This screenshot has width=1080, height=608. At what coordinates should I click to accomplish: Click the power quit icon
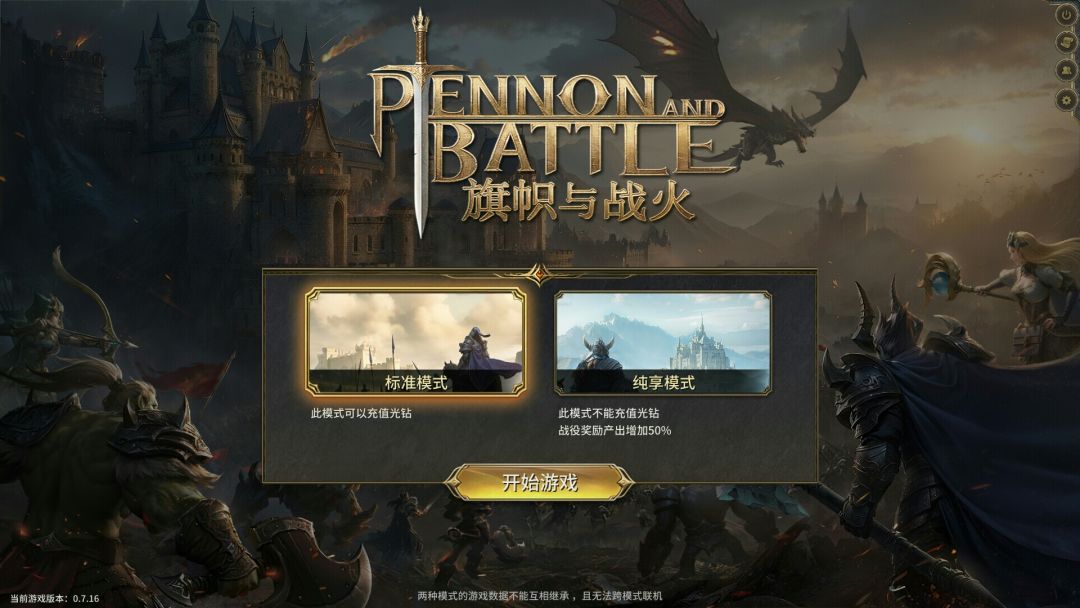pyautogui.click(x=1067, y=14)
